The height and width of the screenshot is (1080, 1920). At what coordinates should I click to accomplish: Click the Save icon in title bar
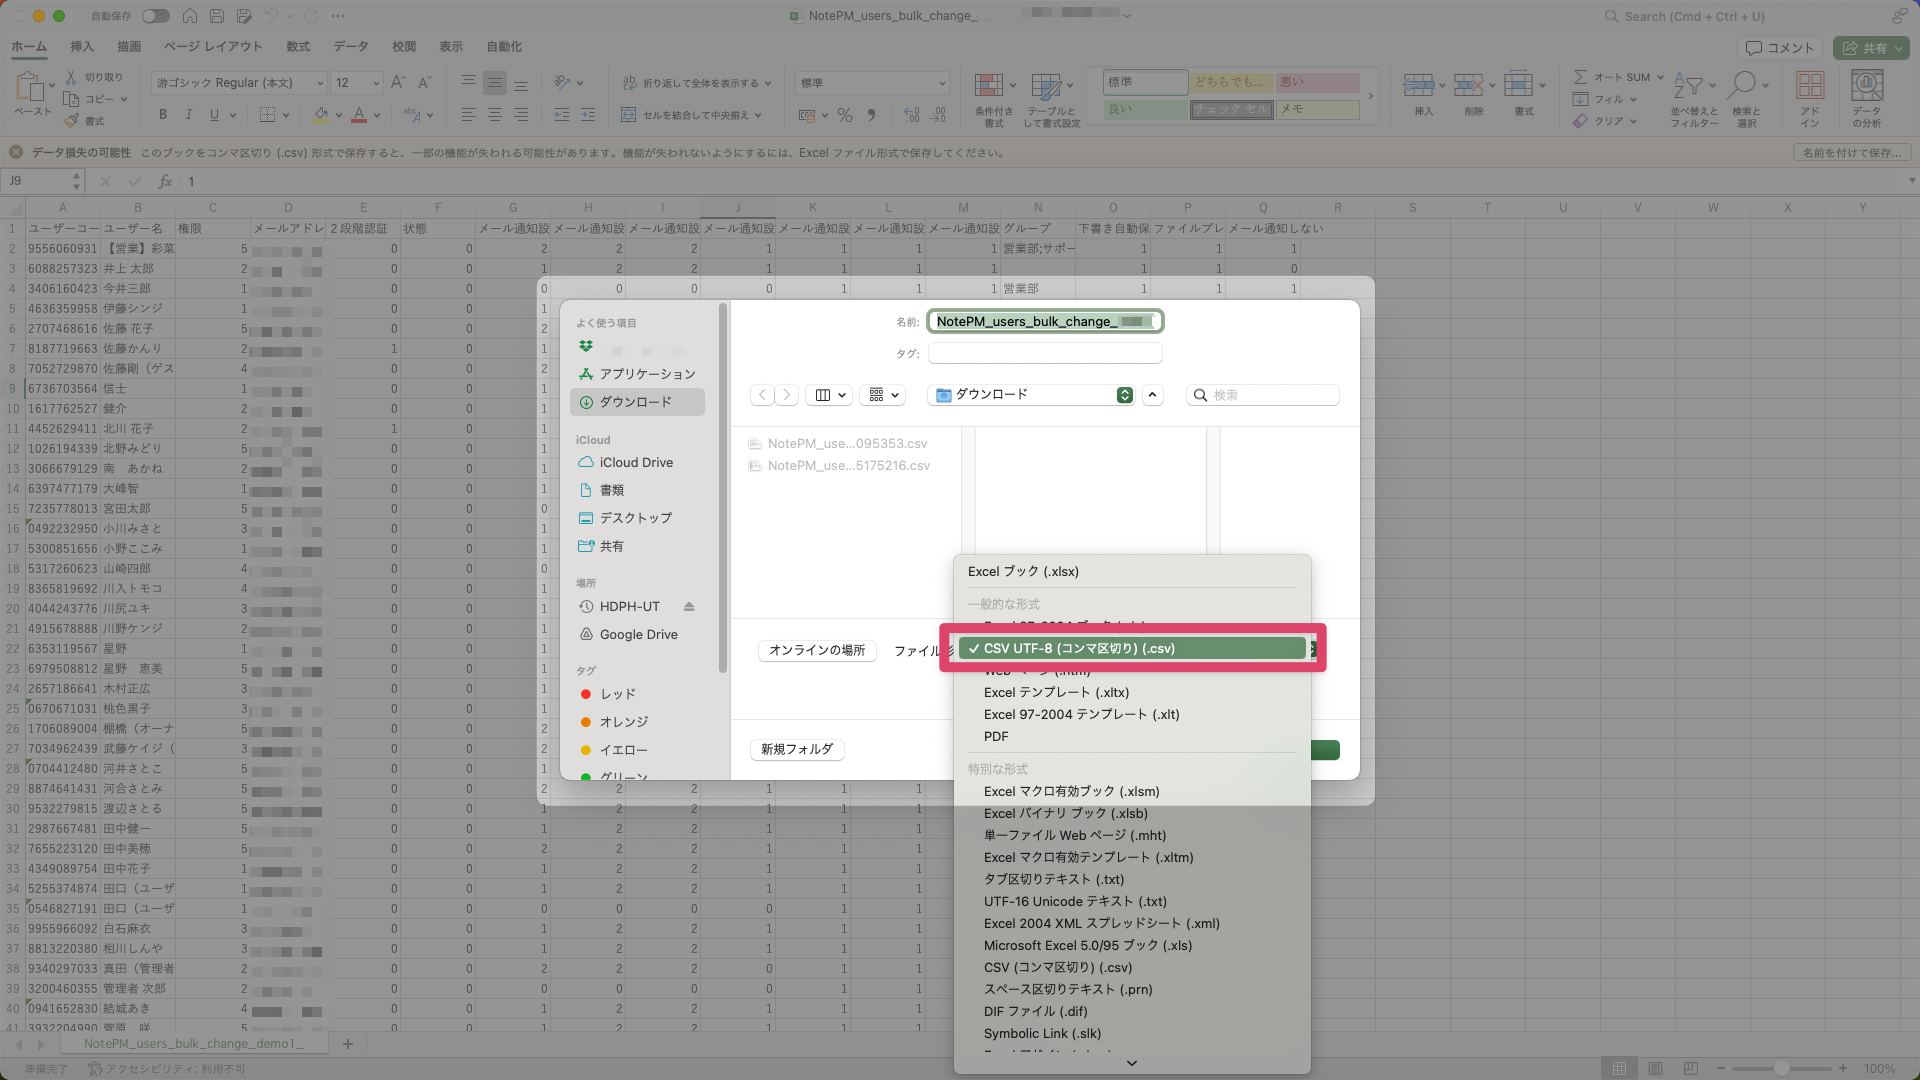click(x=217, y=16)
